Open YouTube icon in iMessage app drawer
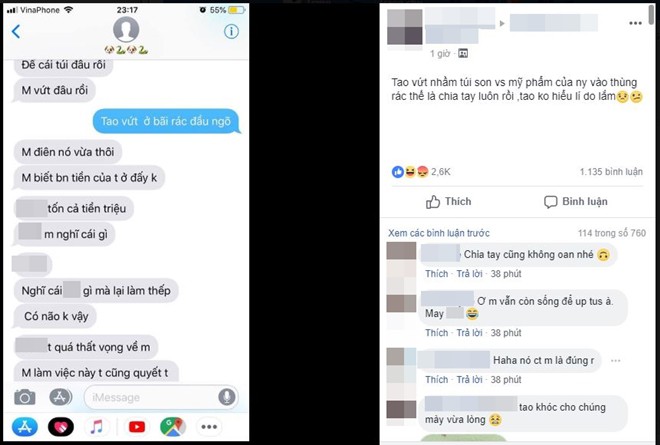The image size is (660, 445). click(137, 427)
